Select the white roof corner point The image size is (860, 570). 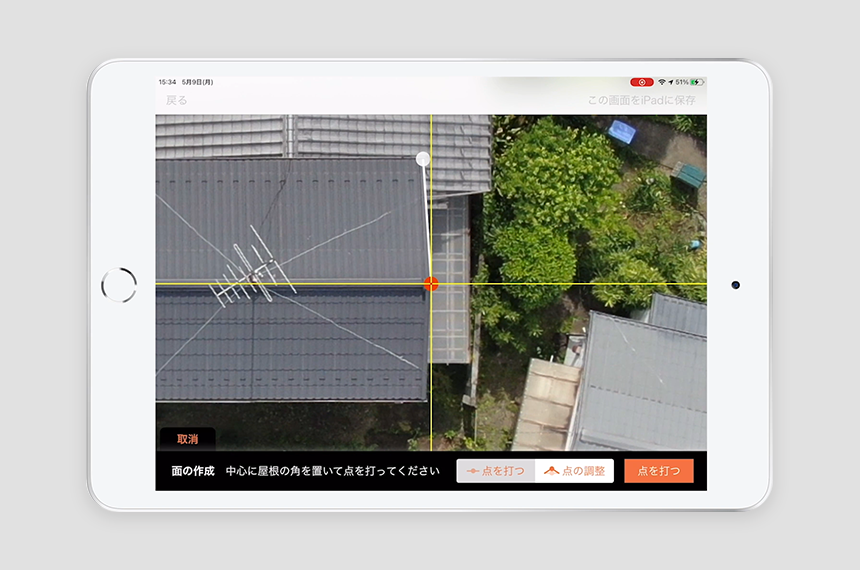[423, 159]
